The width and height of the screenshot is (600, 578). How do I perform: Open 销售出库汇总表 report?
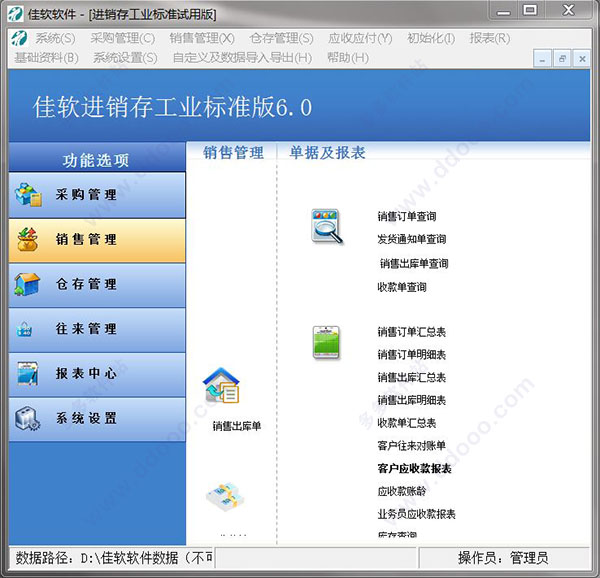412,378
